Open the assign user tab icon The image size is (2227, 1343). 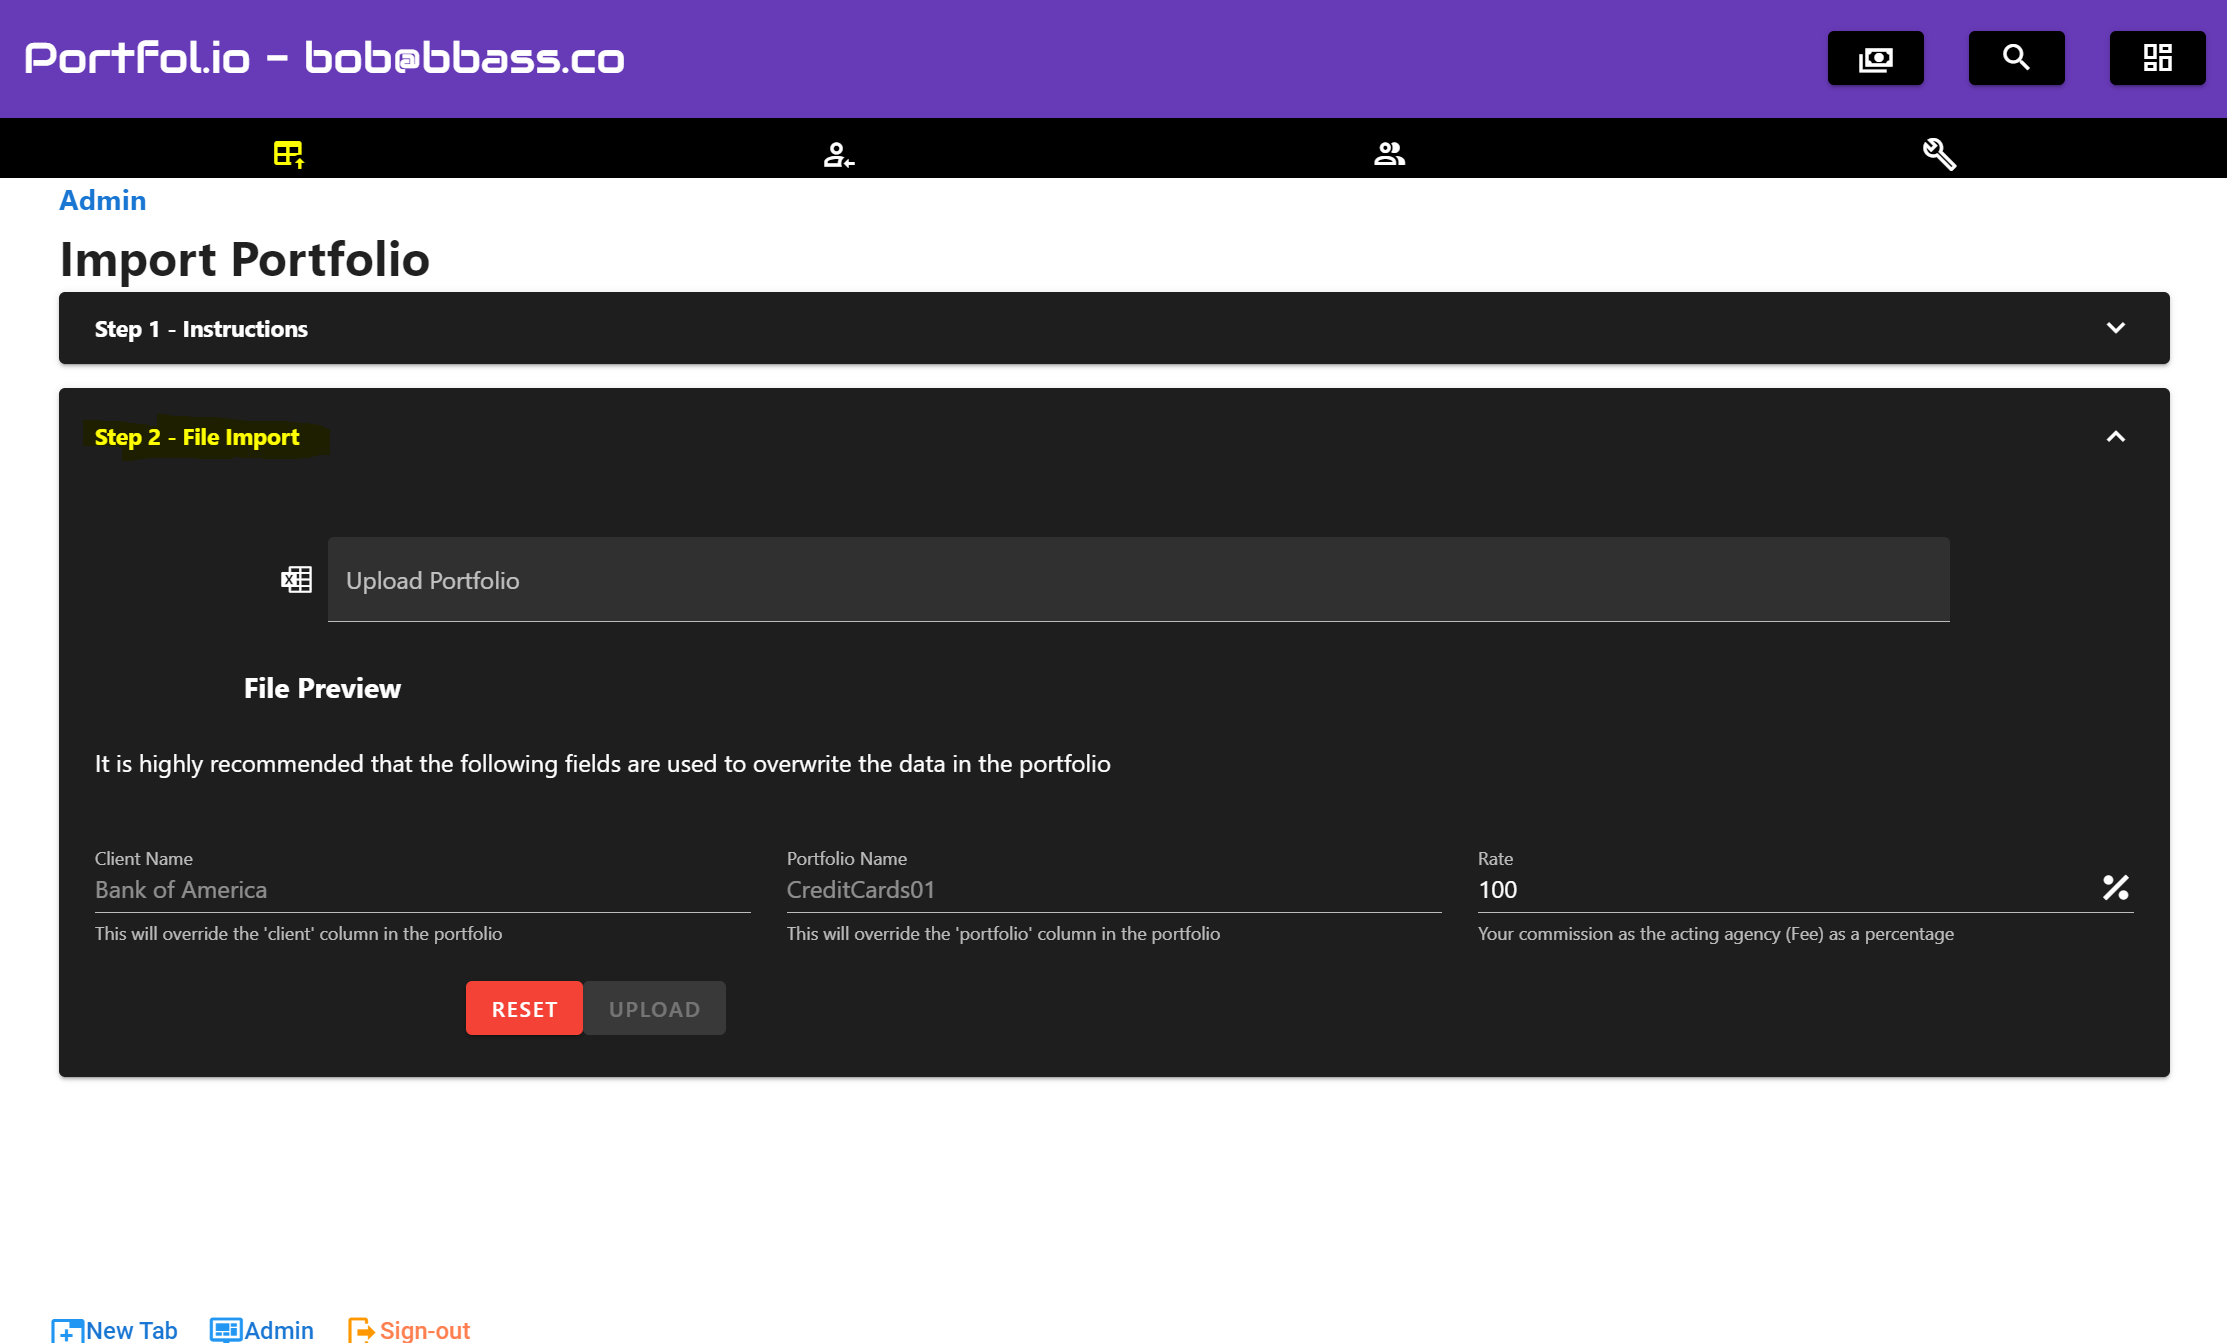pos(838,154)
